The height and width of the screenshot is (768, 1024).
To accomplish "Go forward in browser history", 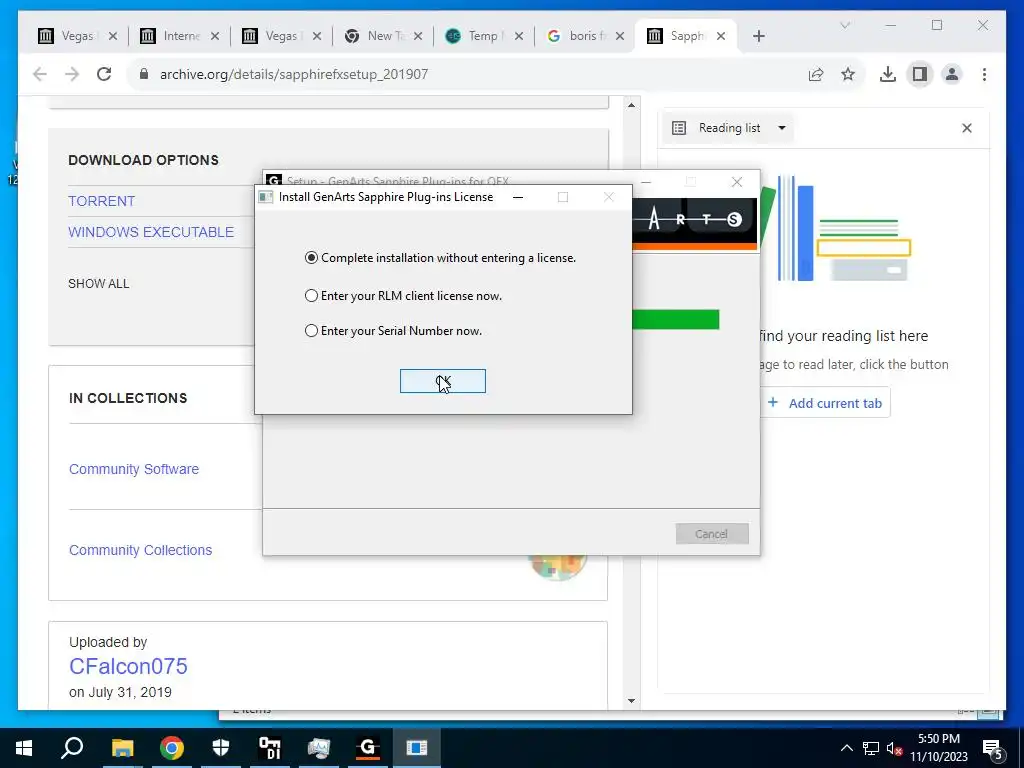I will pos(72,74).
